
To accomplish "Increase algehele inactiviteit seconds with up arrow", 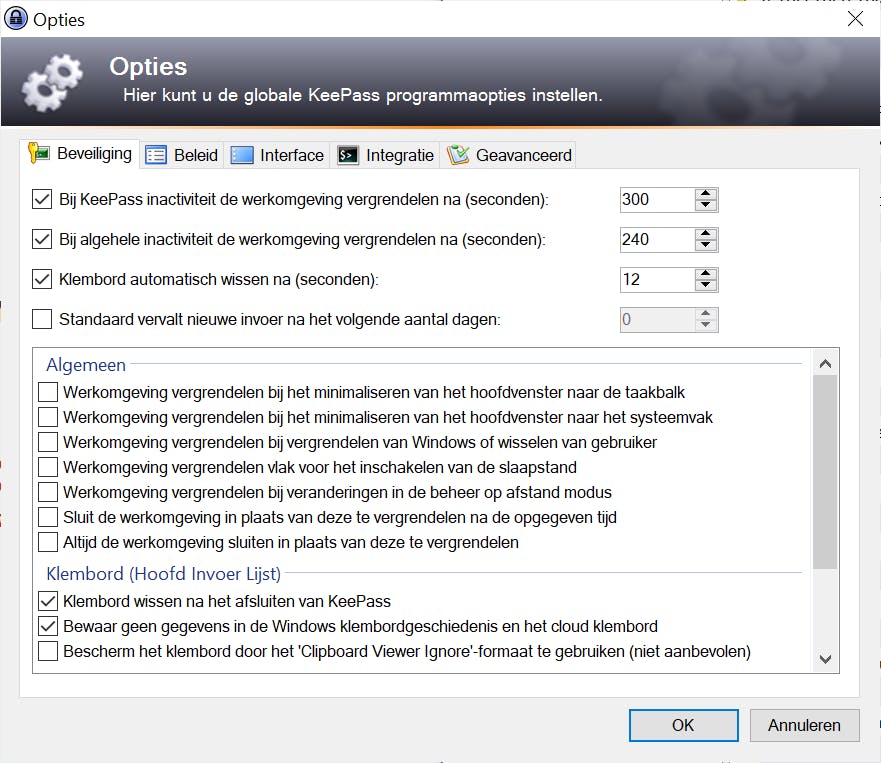I will (706, 234).
